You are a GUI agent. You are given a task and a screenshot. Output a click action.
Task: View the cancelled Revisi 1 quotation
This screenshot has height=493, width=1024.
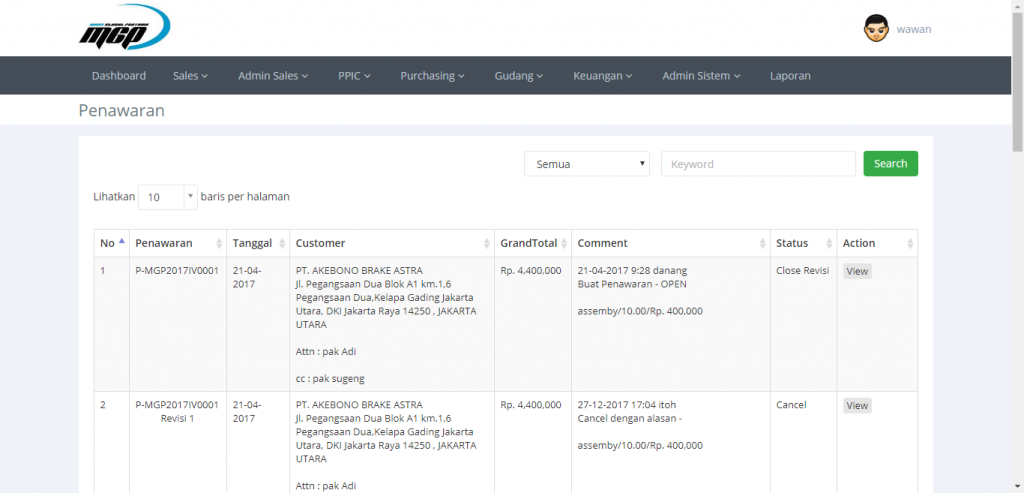pos(857,406)
